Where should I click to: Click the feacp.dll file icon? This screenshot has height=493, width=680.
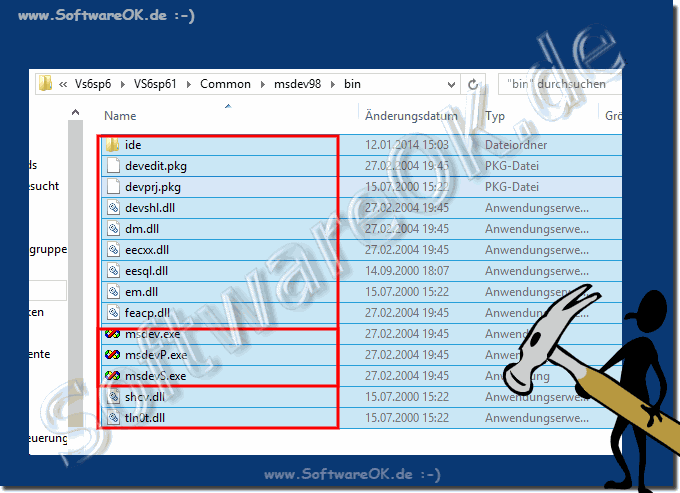(x=113, y=313)
